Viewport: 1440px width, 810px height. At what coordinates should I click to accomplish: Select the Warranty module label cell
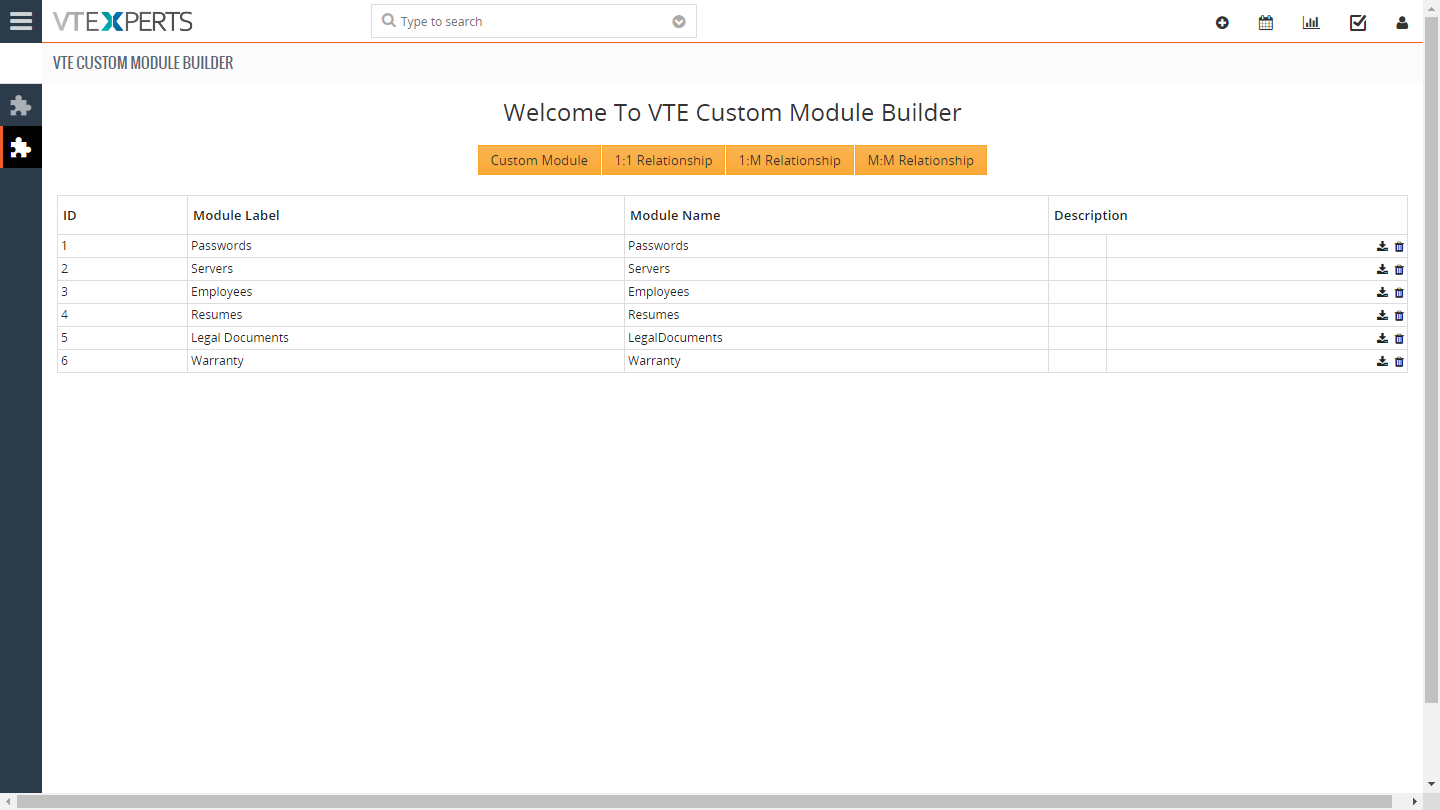click(x=406, y=361)
